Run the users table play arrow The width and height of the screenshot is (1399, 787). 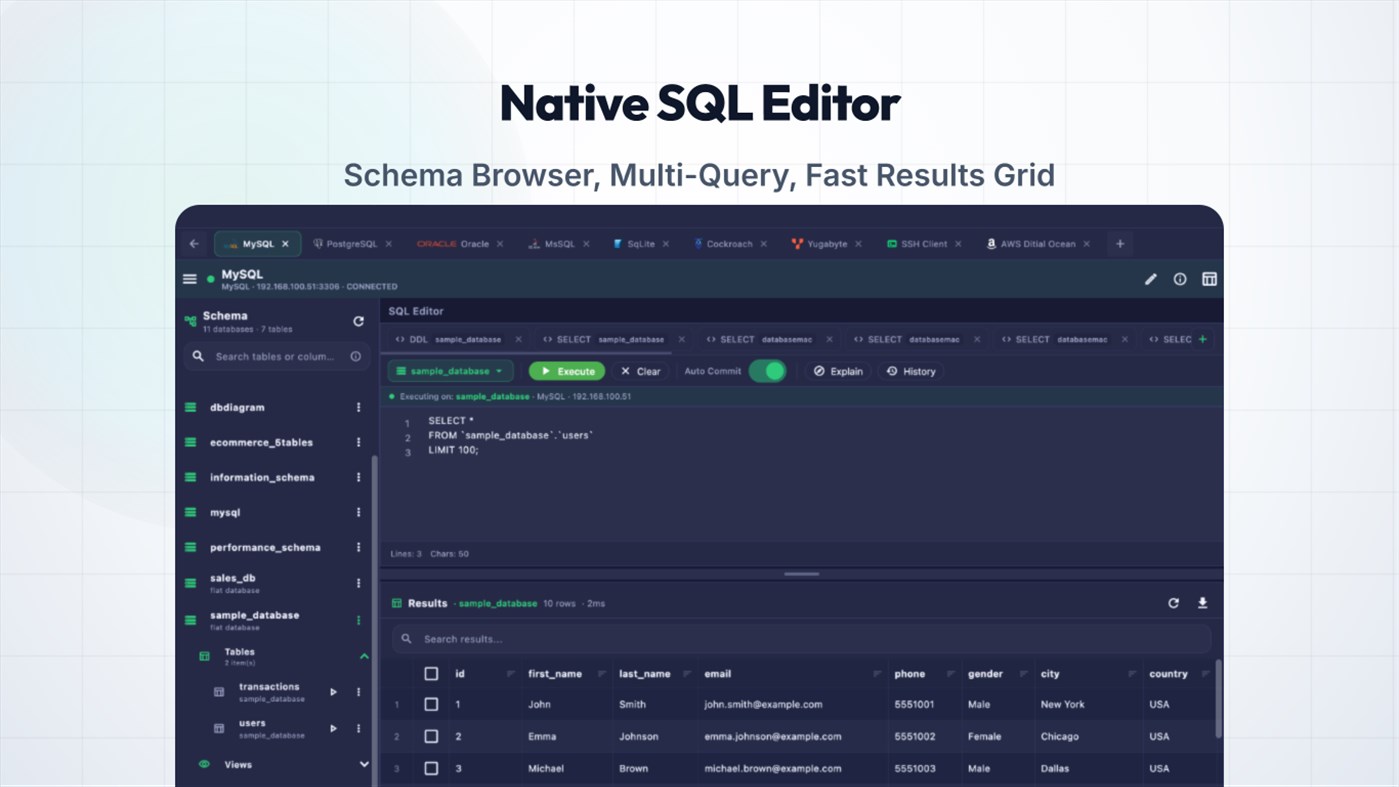point(334,728)
